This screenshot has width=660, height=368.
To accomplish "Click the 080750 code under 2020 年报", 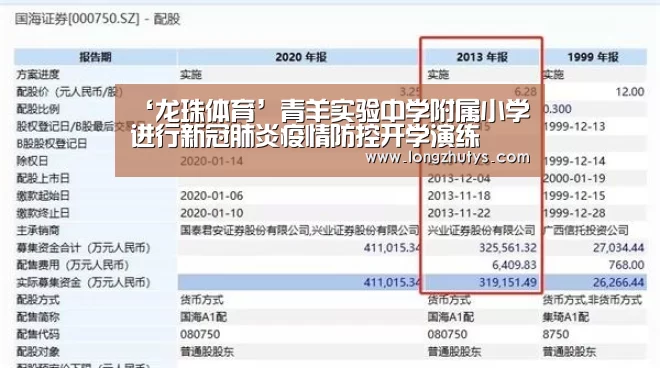I will (x=200, y=334).
